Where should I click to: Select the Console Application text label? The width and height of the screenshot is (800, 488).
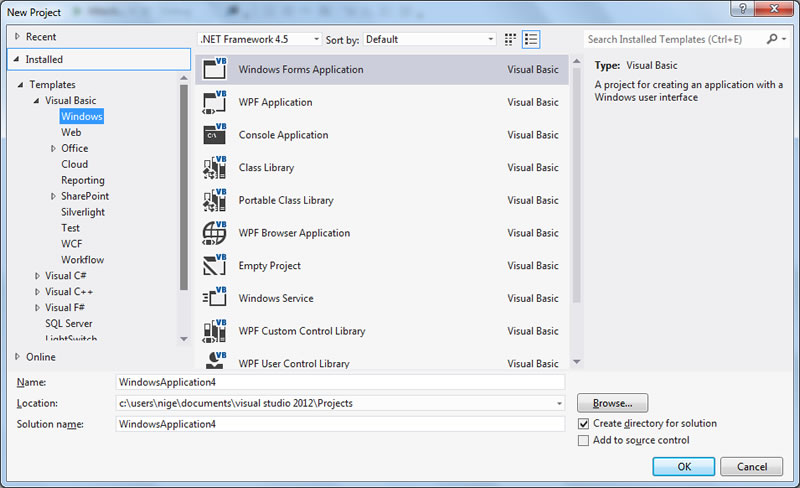[x=284, y=135]
